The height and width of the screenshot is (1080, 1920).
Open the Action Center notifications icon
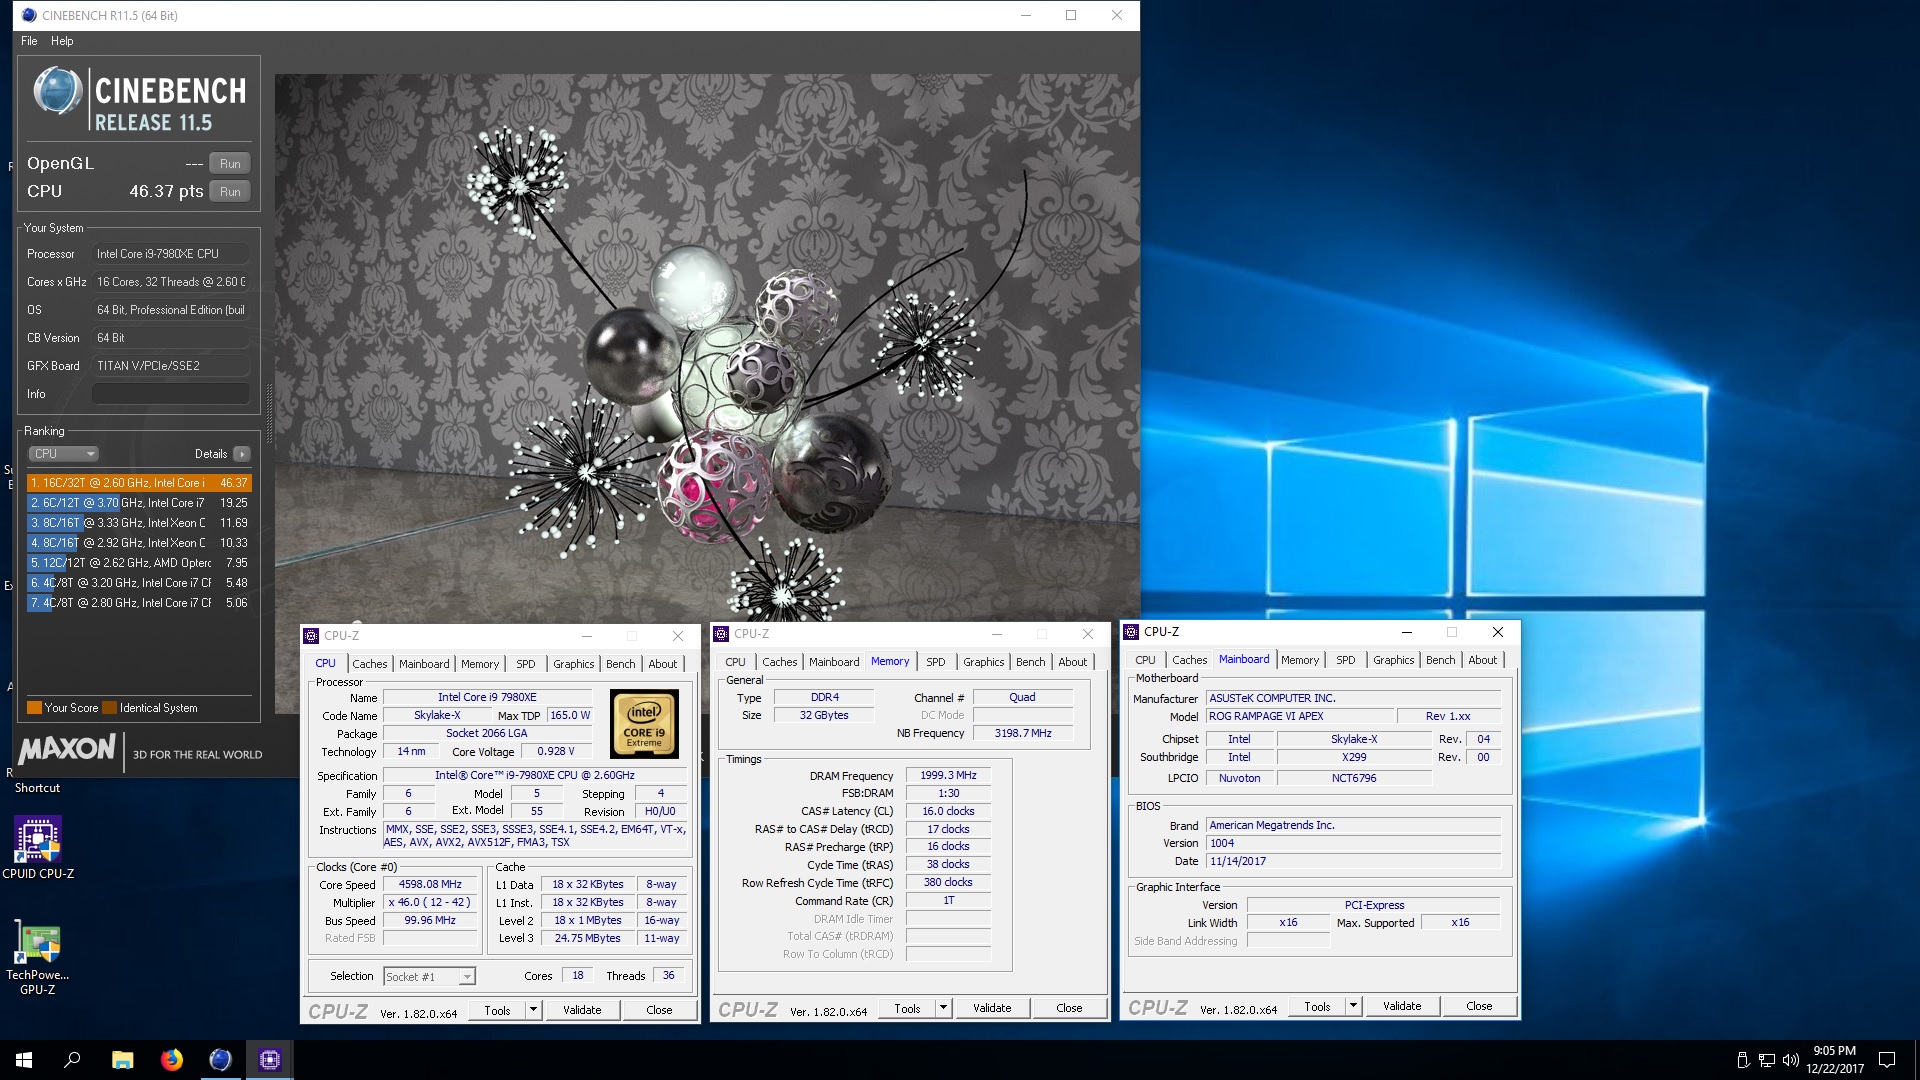(x=1887, y=1060)
